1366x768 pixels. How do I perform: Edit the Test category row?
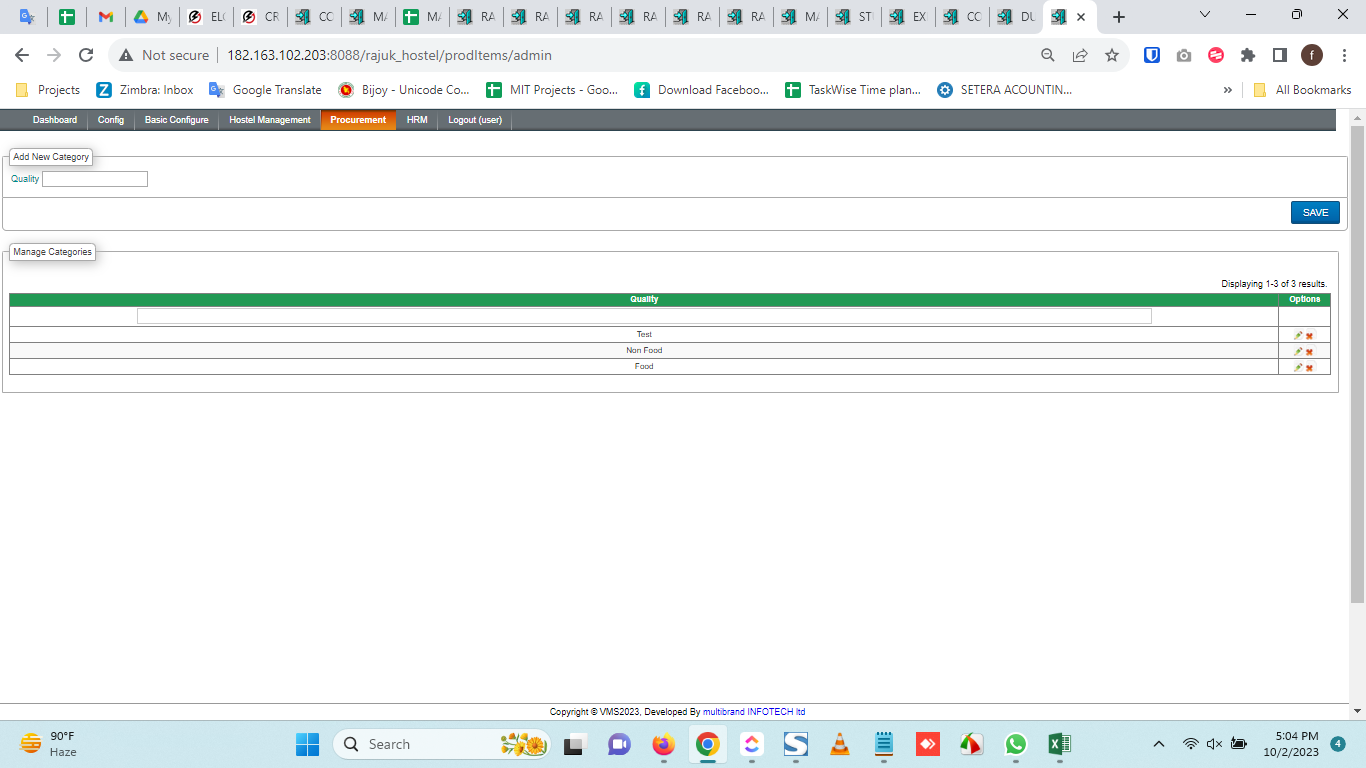[x=1298, y=335]
